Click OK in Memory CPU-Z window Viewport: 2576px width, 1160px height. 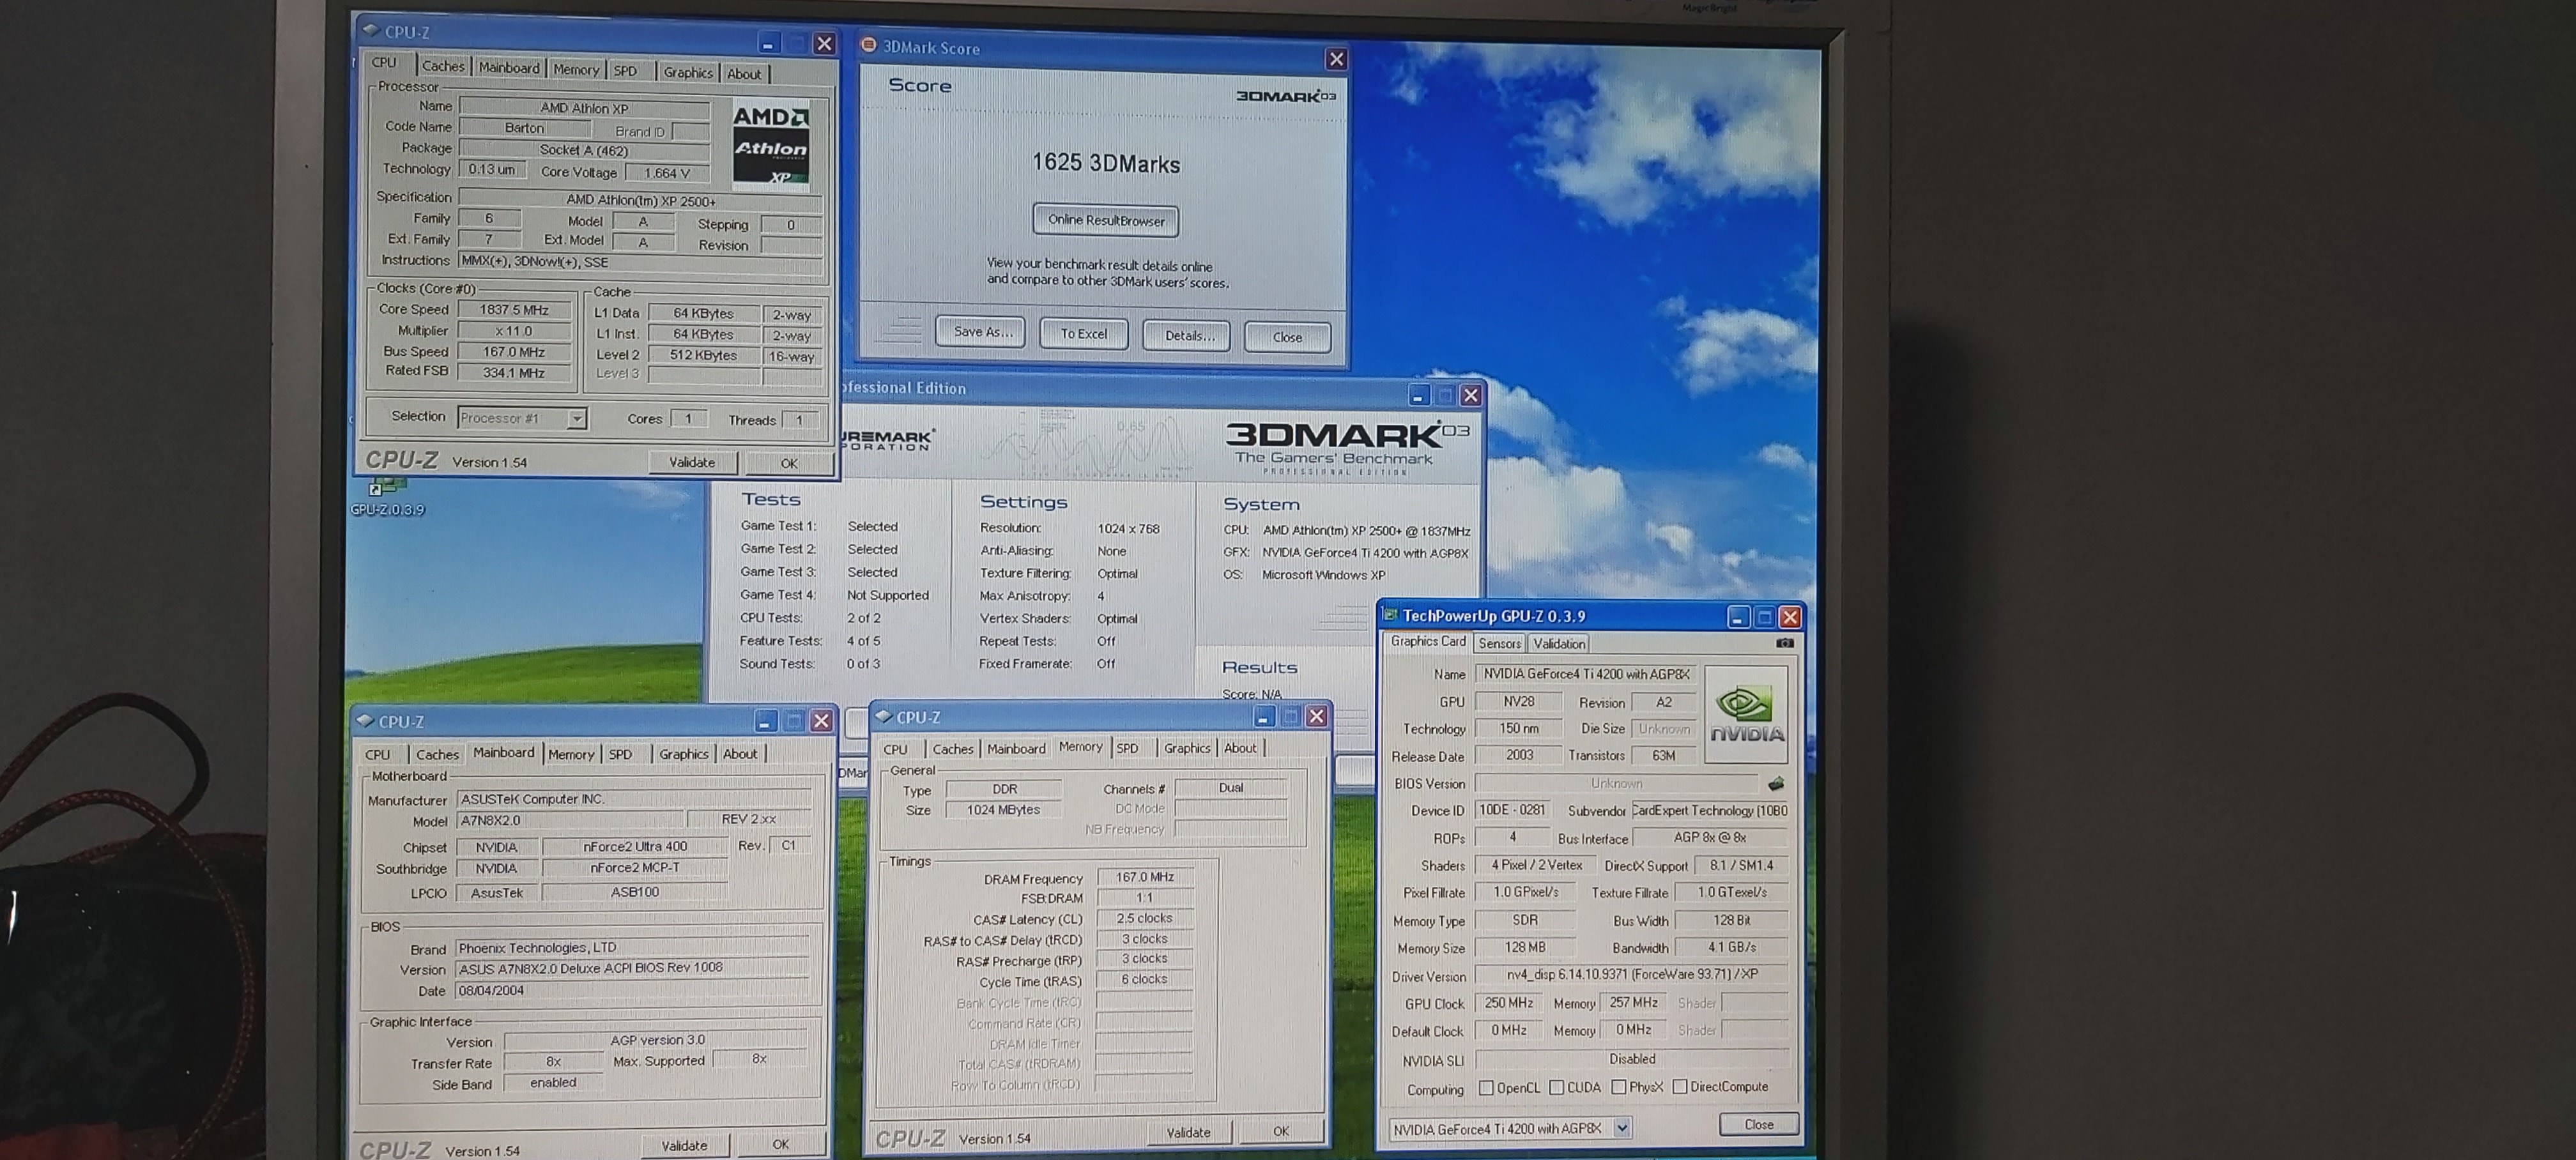(x=1281, y=1131)
